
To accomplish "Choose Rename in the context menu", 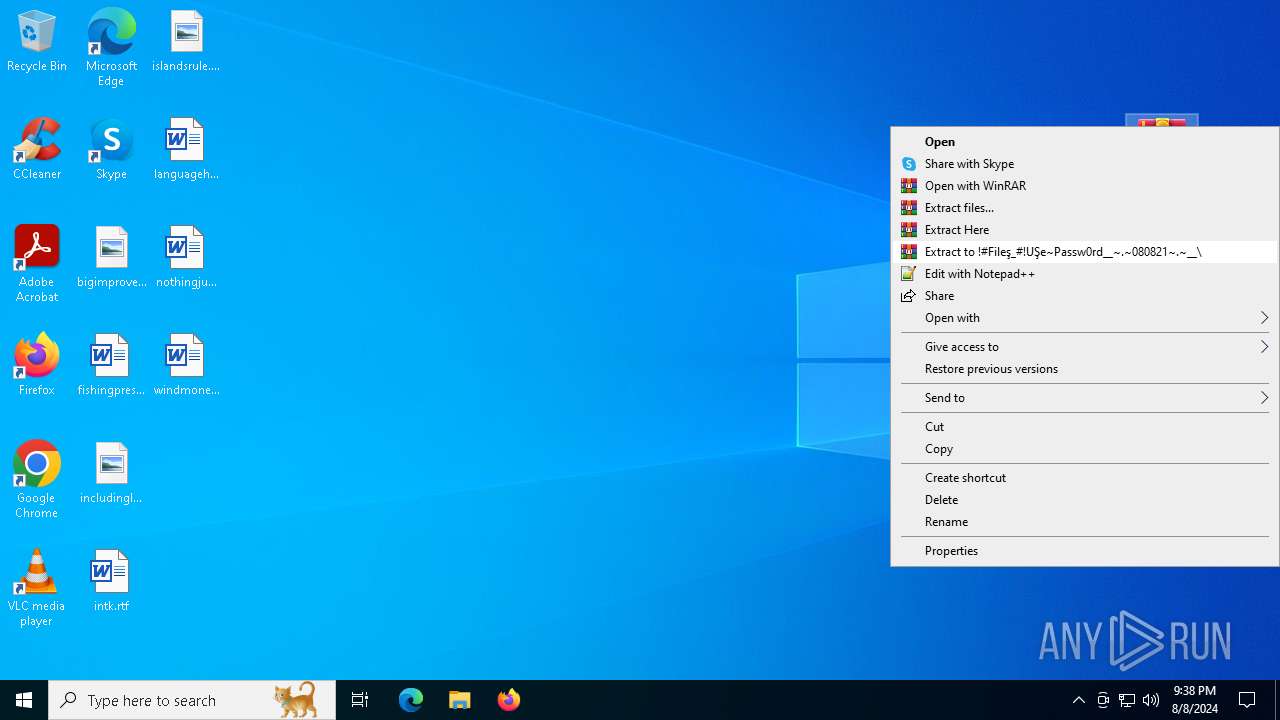I will coord(1085,522).
